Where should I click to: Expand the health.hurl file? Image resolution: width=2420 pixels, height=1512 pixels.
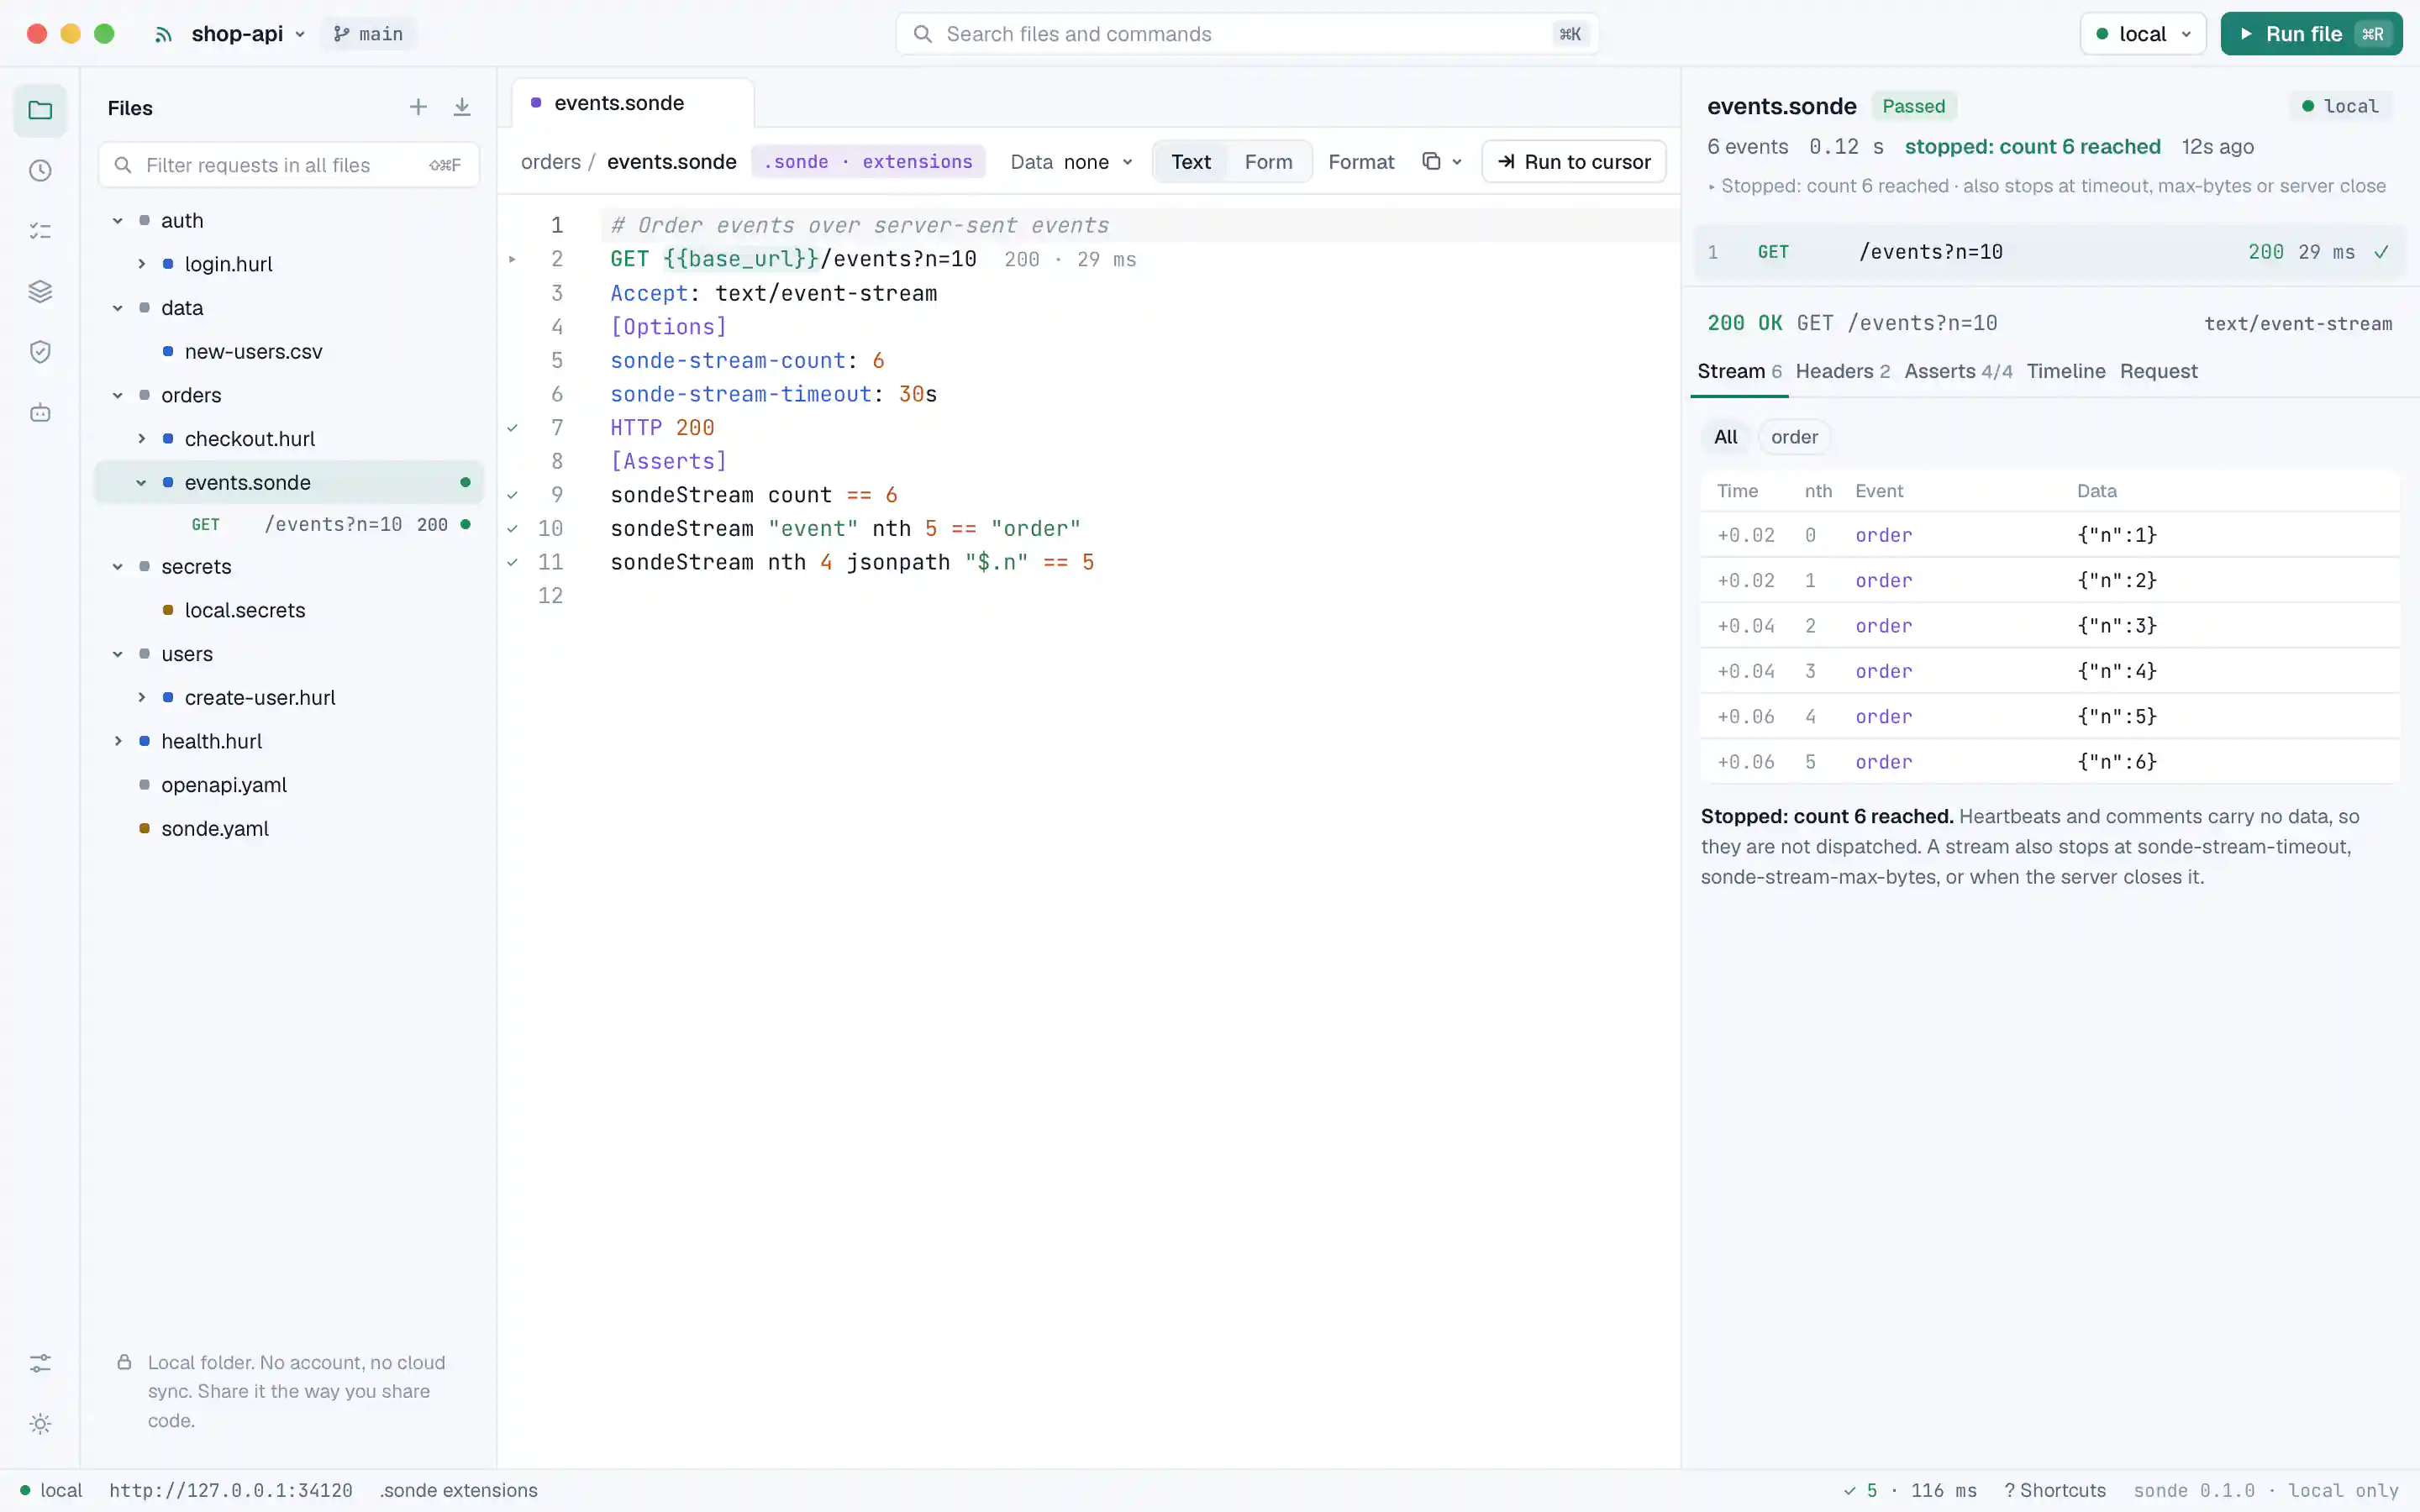point(118,741)
